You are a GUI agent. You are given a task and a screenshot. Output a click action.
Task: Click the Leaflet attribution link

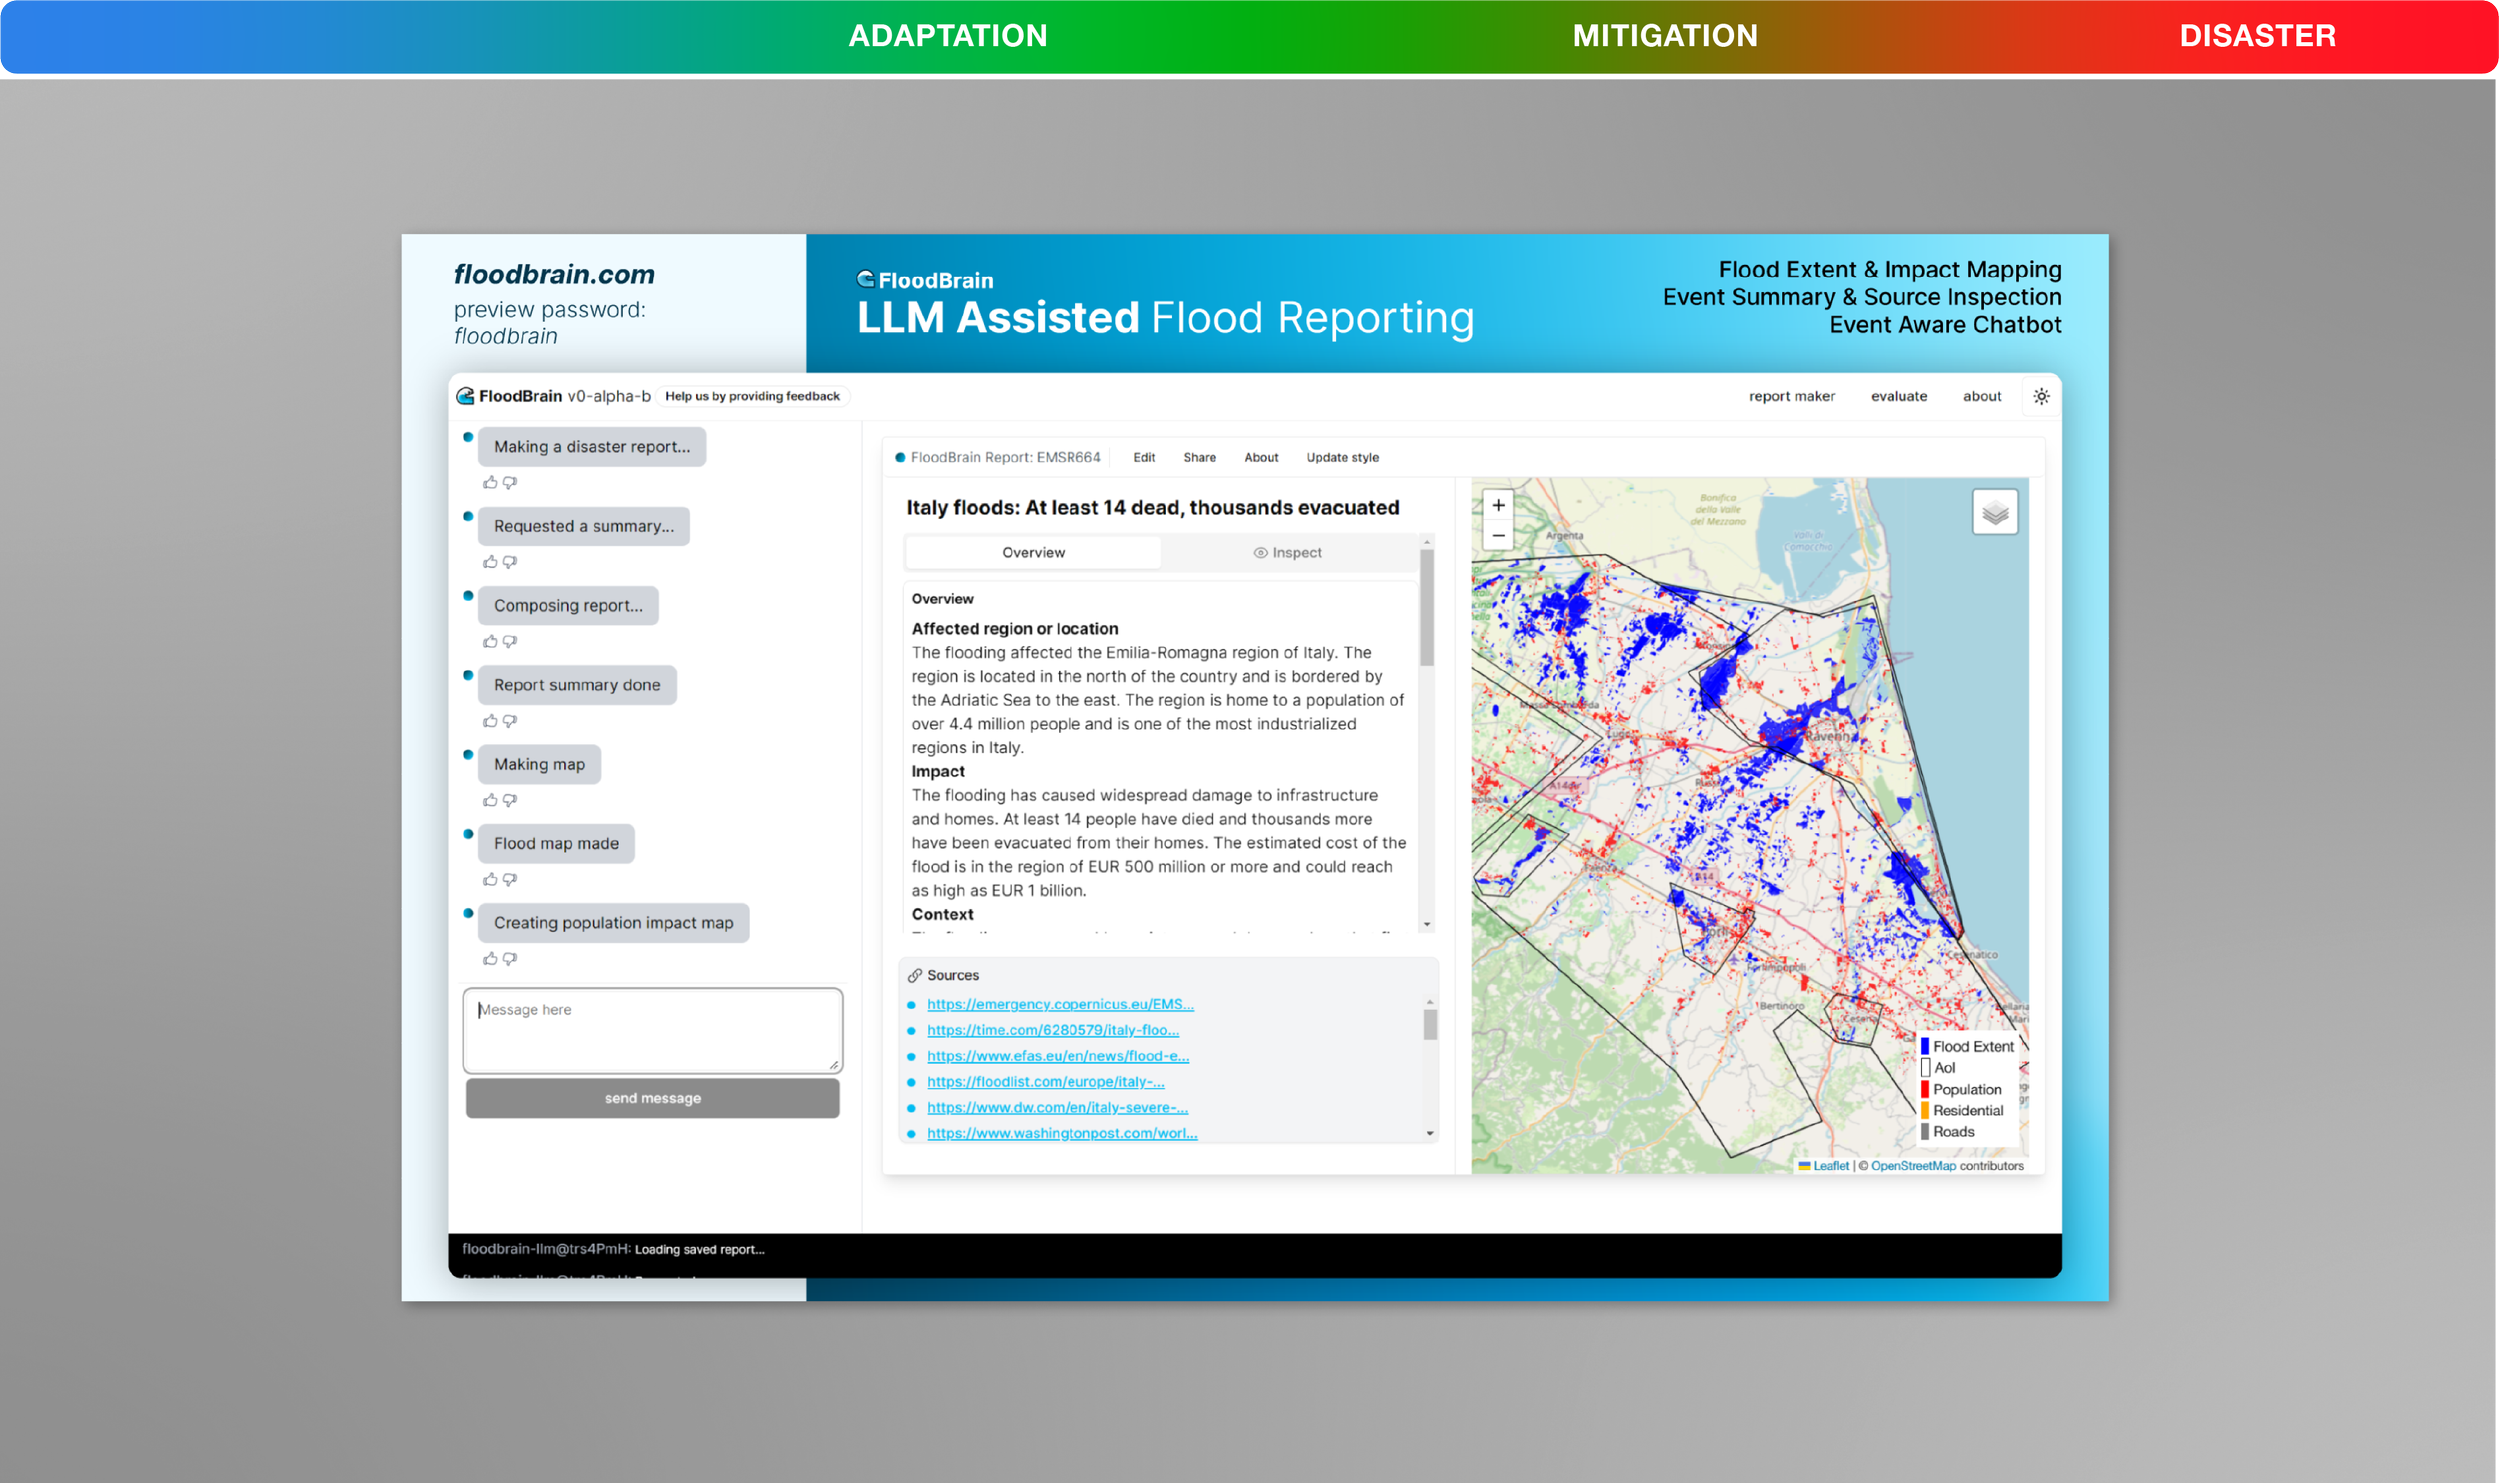1830,1166
